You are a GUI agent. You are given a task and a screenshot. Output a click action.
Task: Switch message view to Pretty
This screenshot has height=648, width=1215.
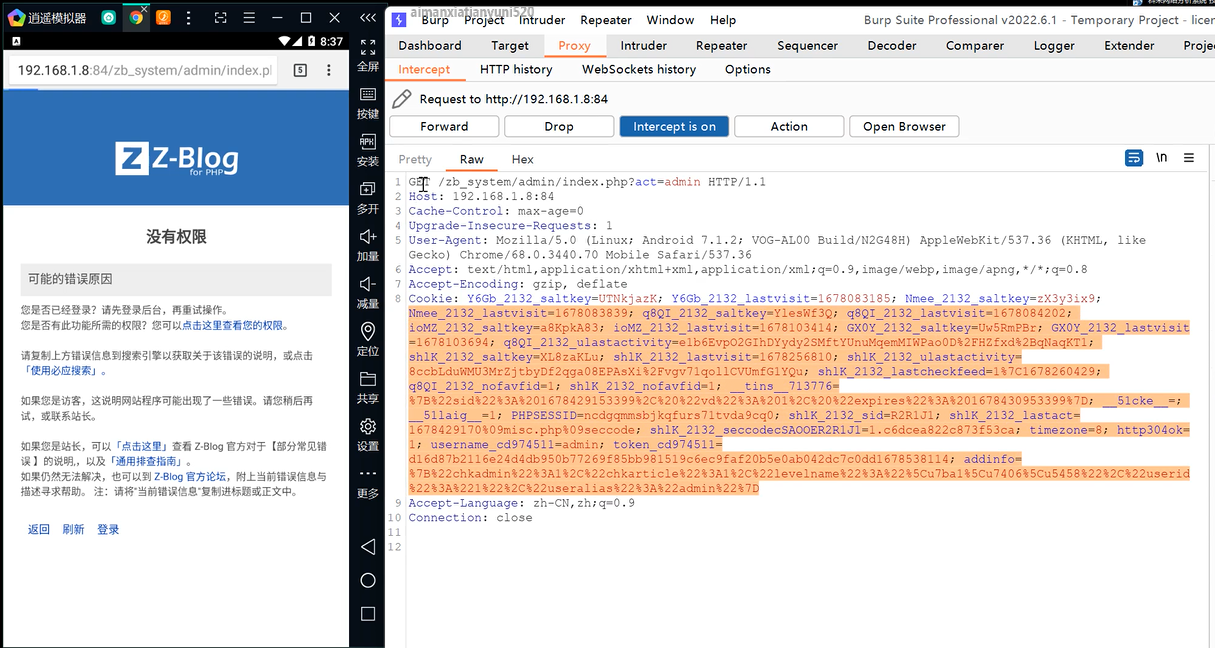click(415, 159)
